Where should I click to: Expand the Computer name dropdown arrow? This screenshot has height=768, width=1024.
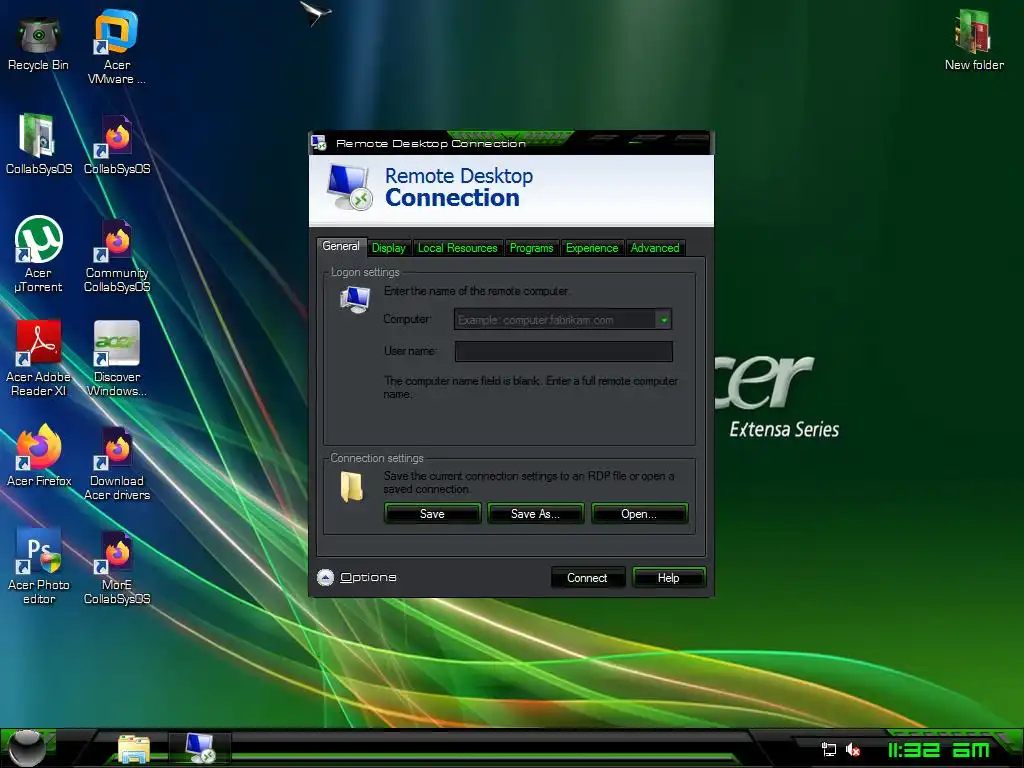click(x=664, y=320)
